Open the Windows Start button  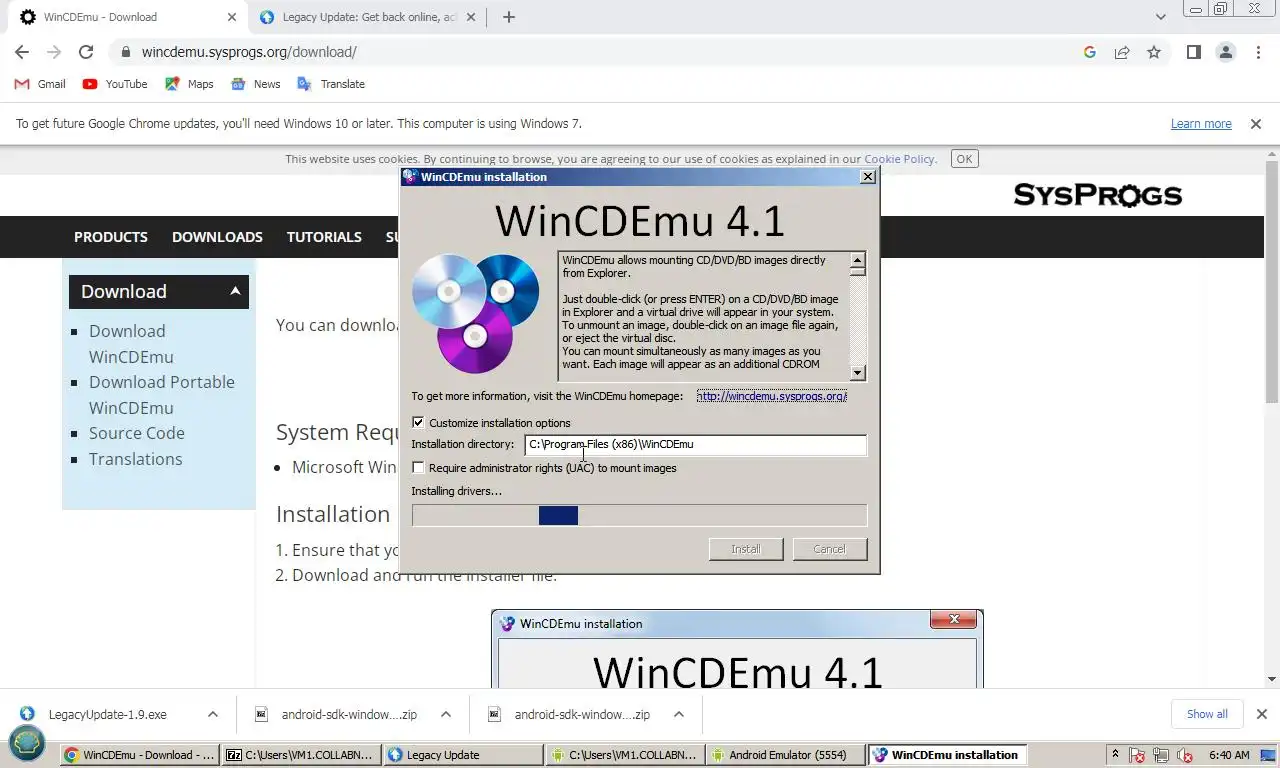pos(27,745)
